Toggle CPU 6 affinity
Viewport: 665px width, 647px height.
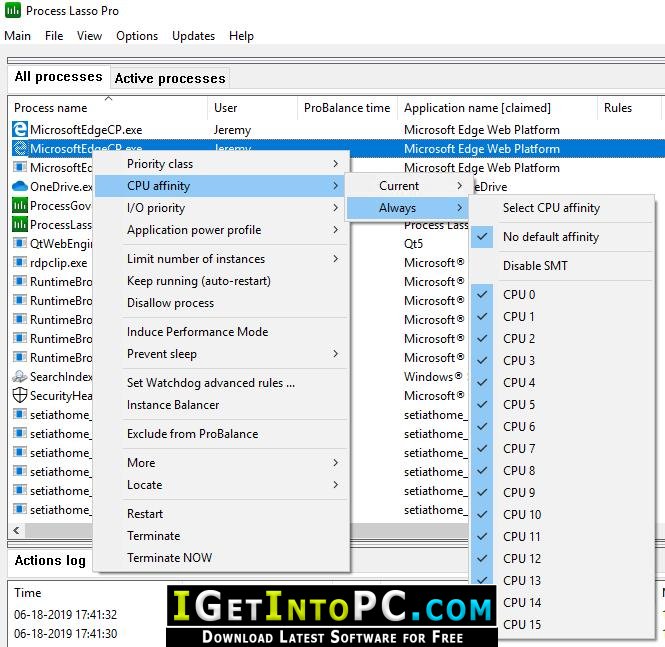click(x=562, y=427)
